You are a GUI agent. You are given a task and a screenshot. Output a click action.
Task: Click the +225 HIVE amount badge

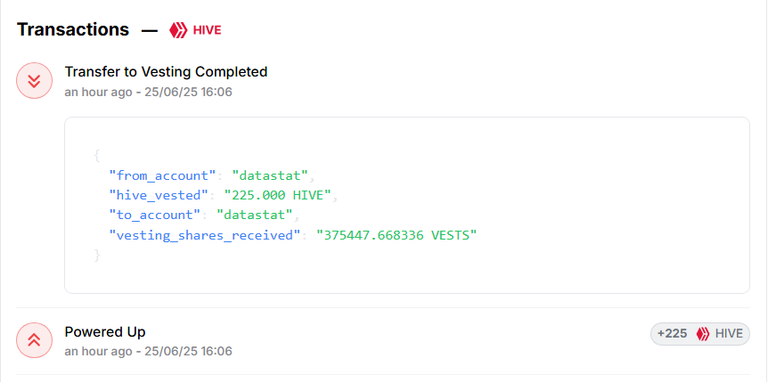(700, 334)
